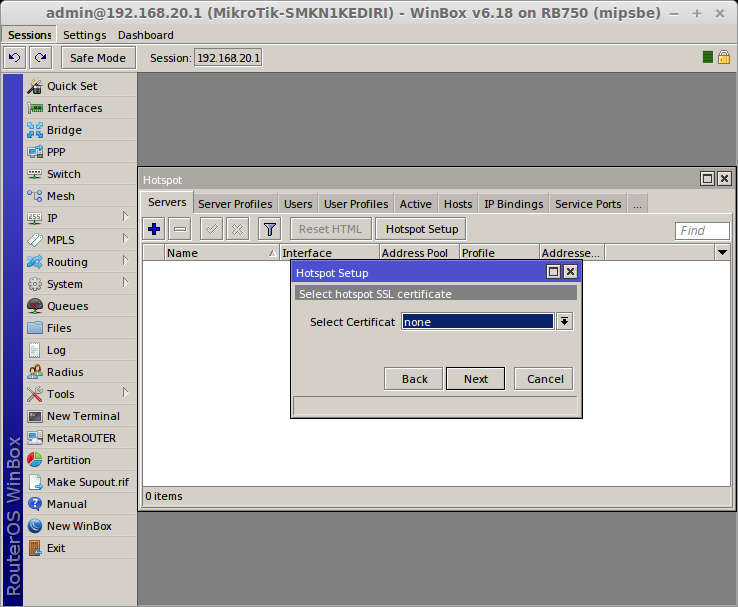This screenshot has height=607, width=738.
Task: Select Make Supout.rif in sidebar
Action: pos(80,482)
